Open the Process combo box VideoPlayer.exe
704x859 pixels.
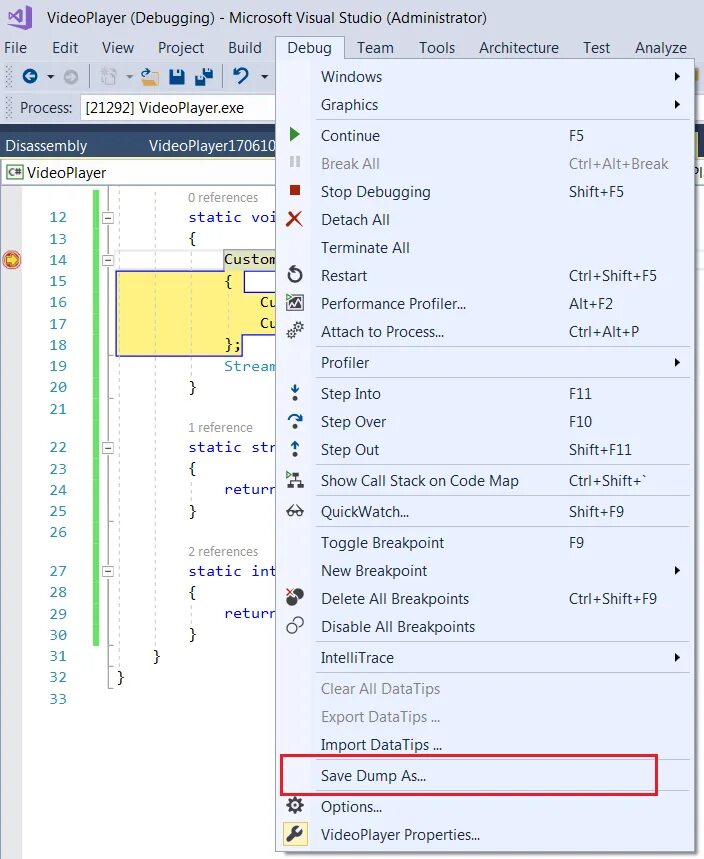point(178,107)
